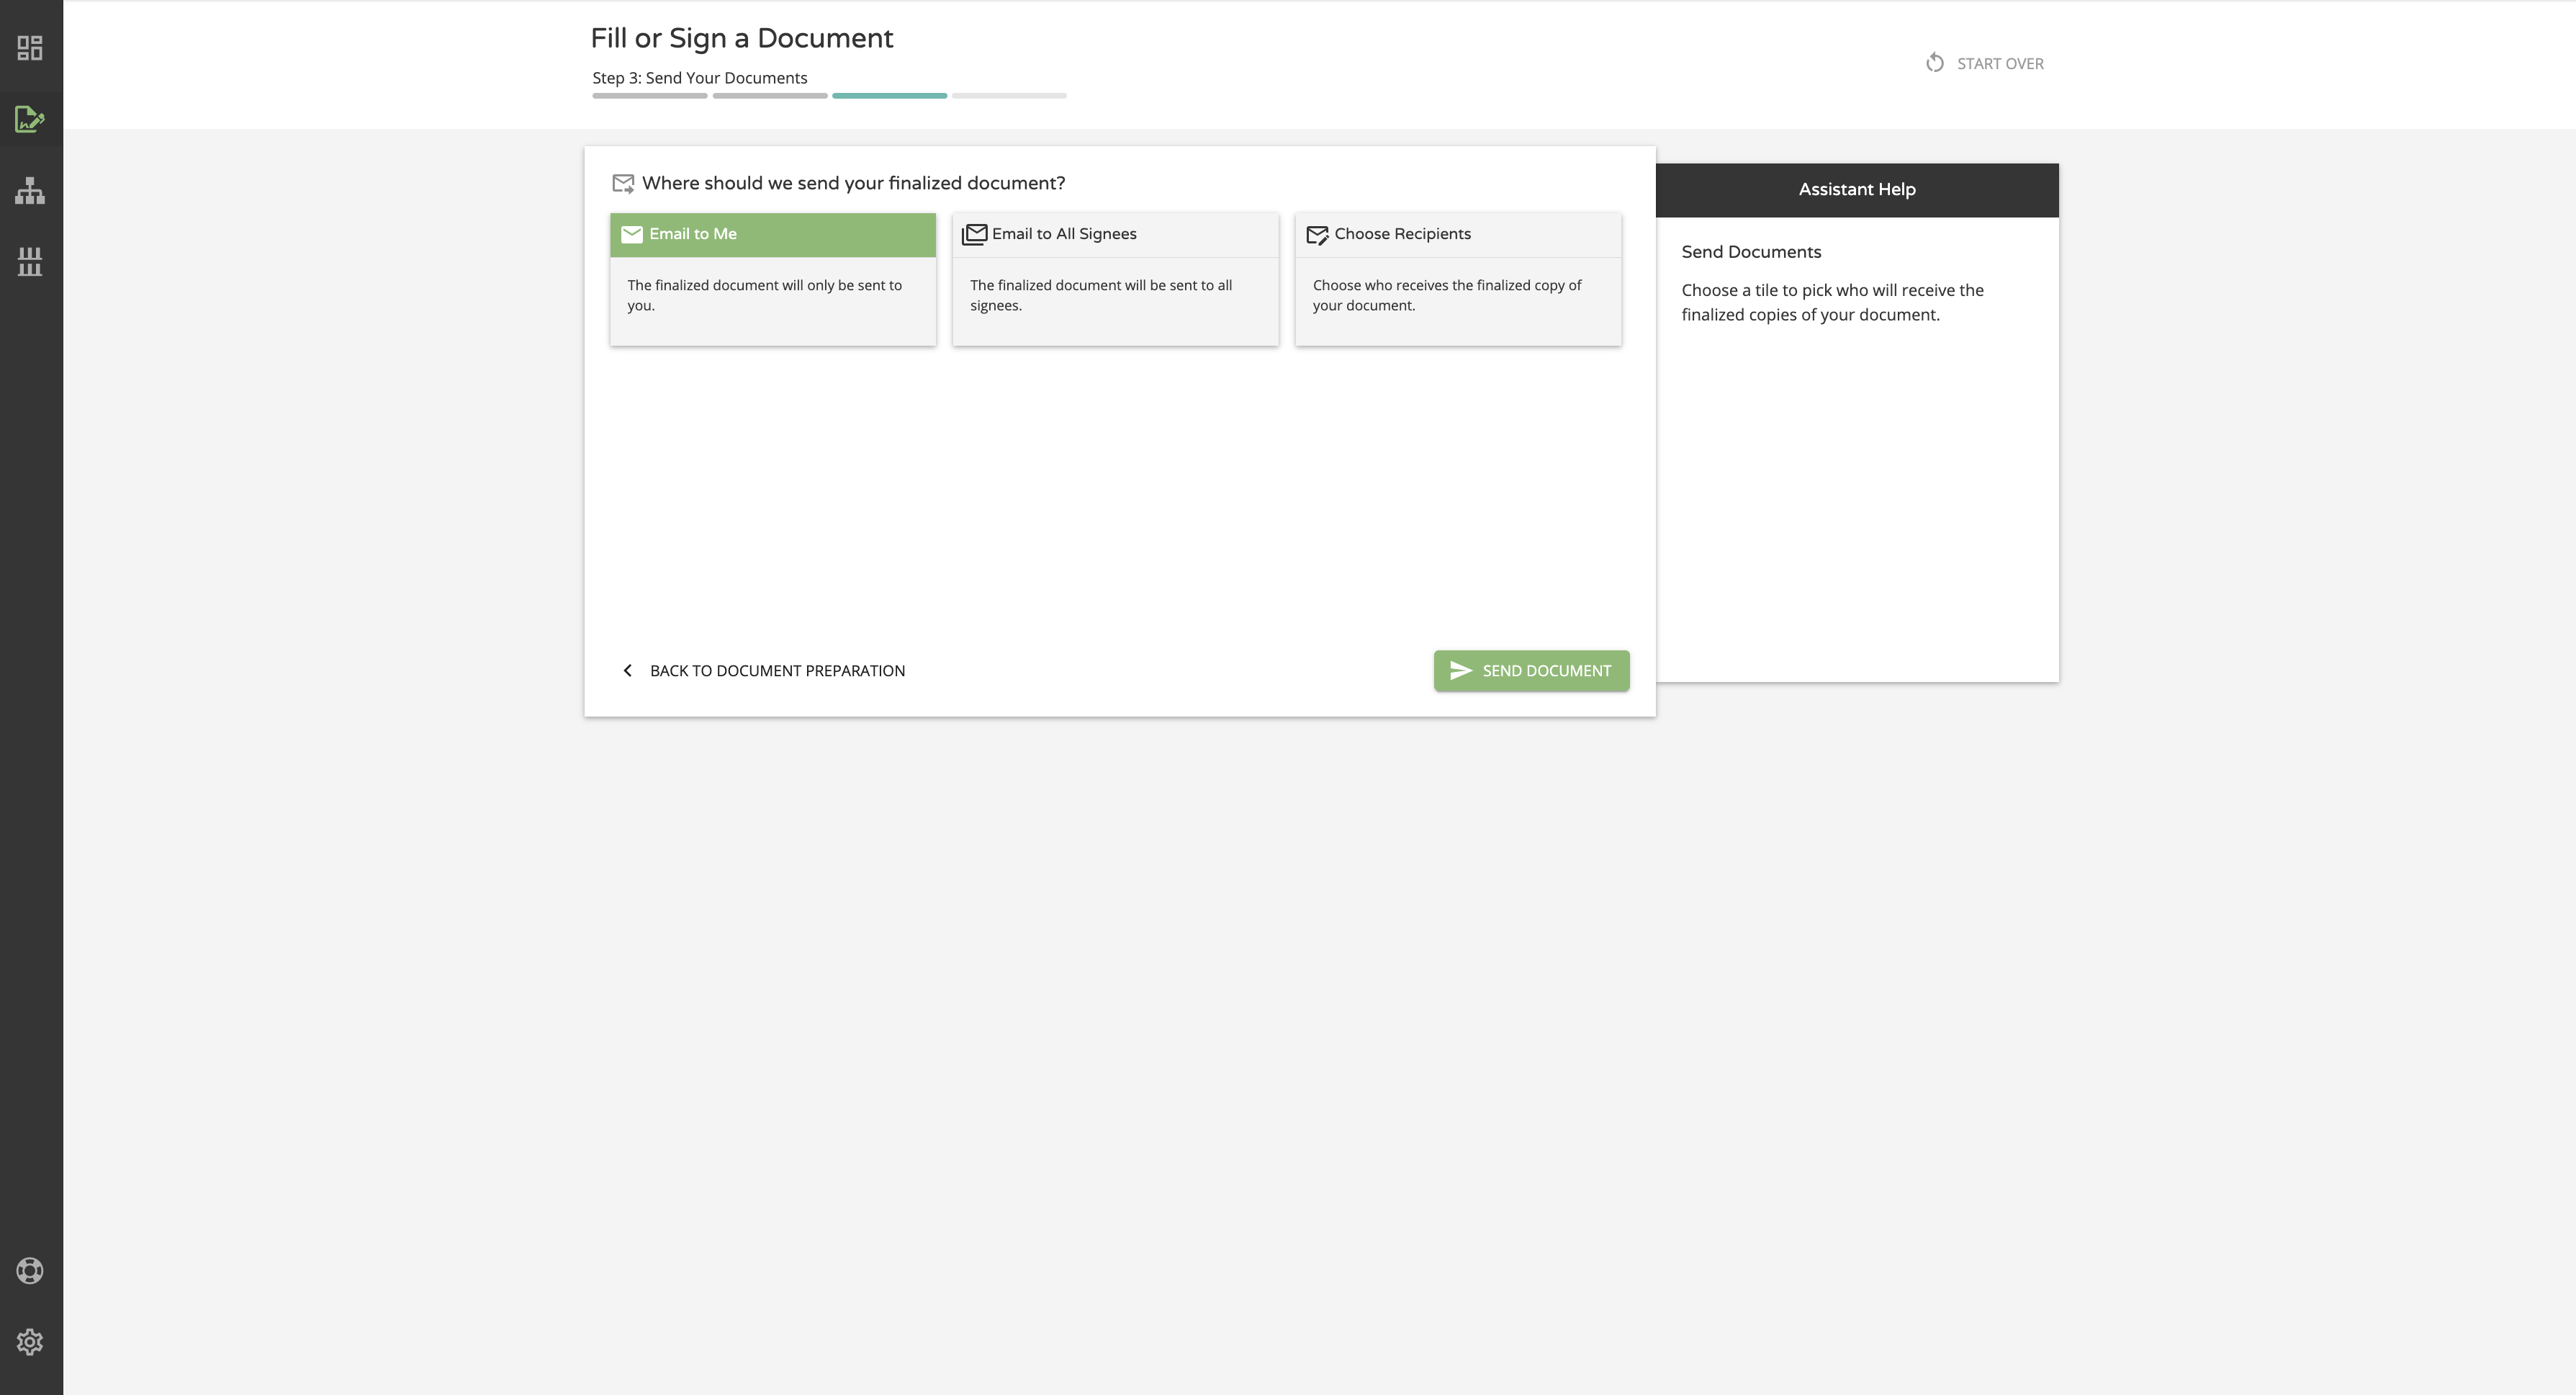Screen dimensions: 2576x1395
Task: Click the fourth unfilled progress step bar
Action: 1009,96
